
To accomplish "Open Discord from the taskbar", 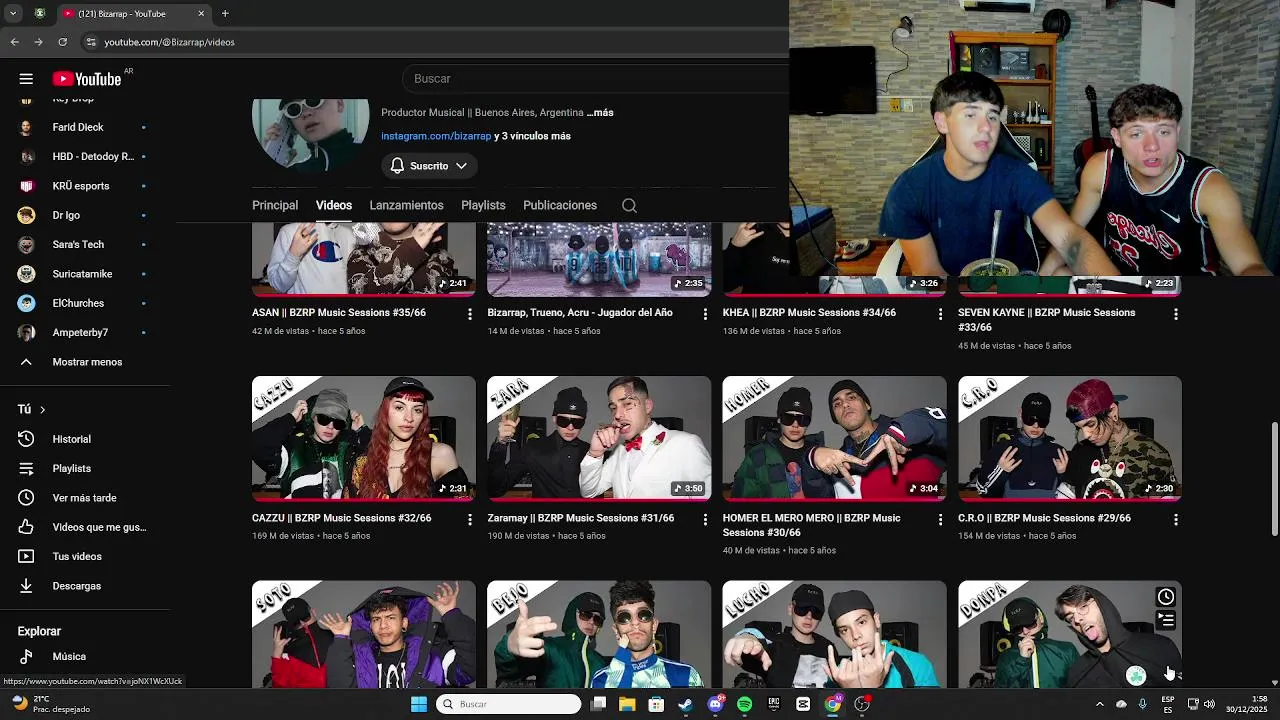I will click(x=715, y=704).
